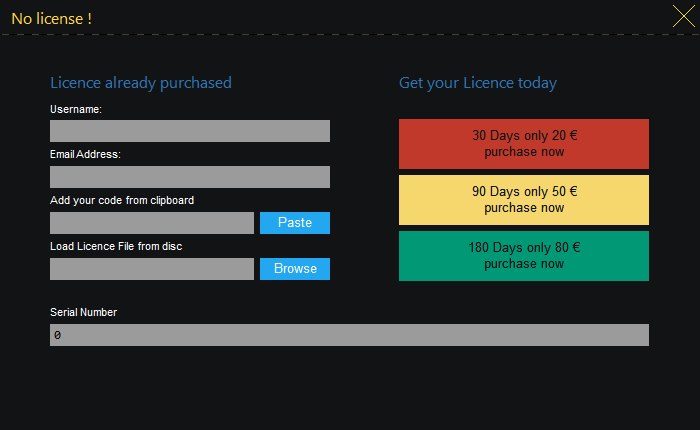
Task: Click 'Load Licence File from disc' label
Action: [116, 246]
